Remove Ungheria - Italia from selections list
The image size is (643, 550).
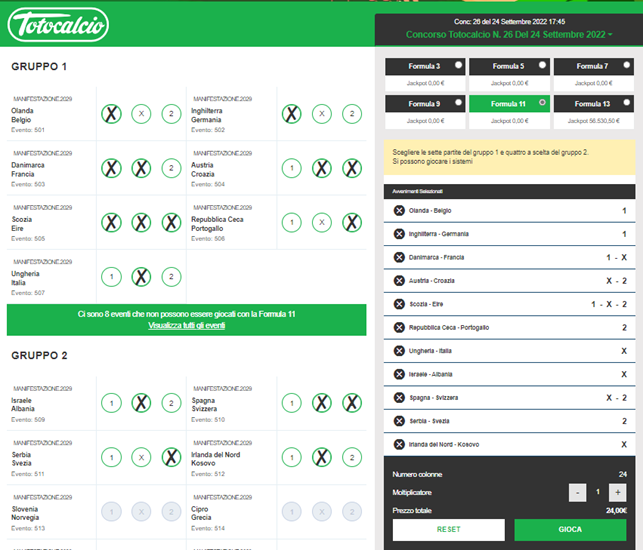(399, 351)
